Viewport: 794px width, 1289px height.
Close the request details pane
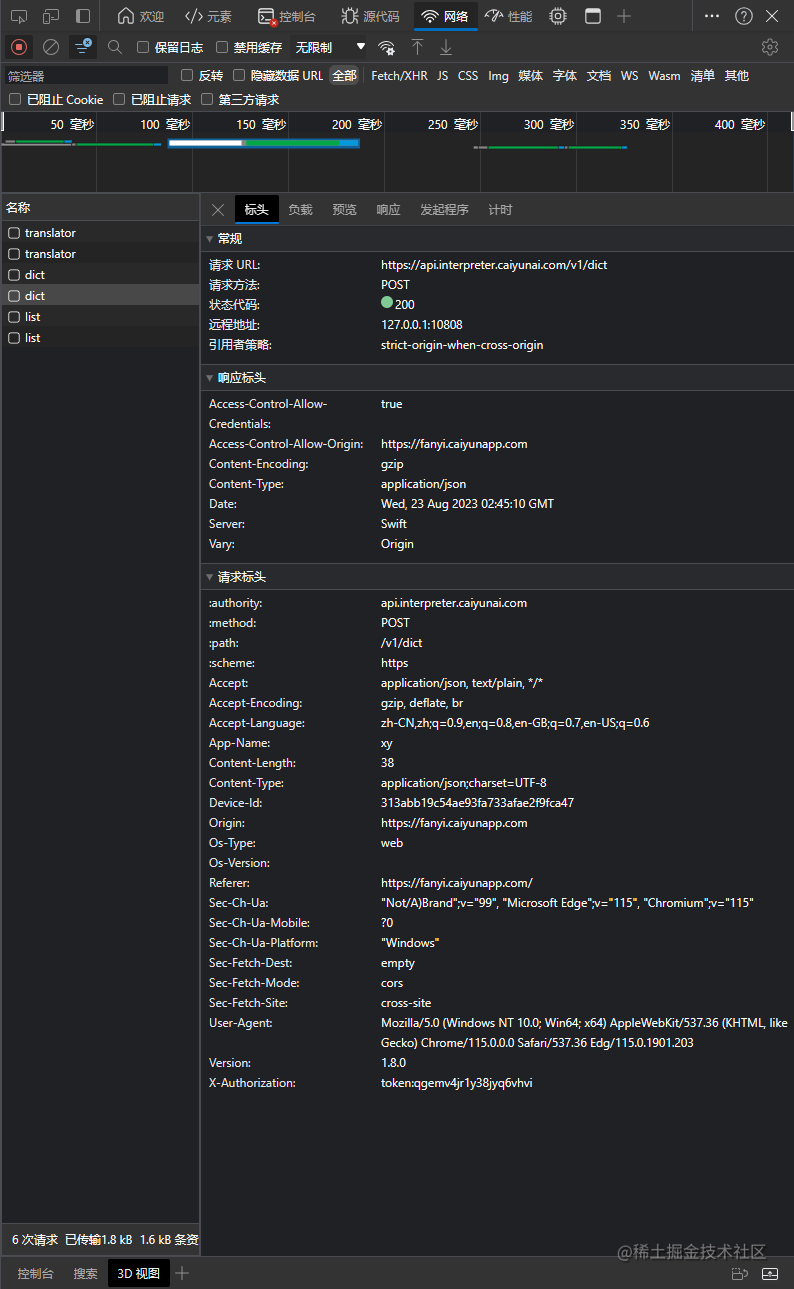click(x=218, y=209)
